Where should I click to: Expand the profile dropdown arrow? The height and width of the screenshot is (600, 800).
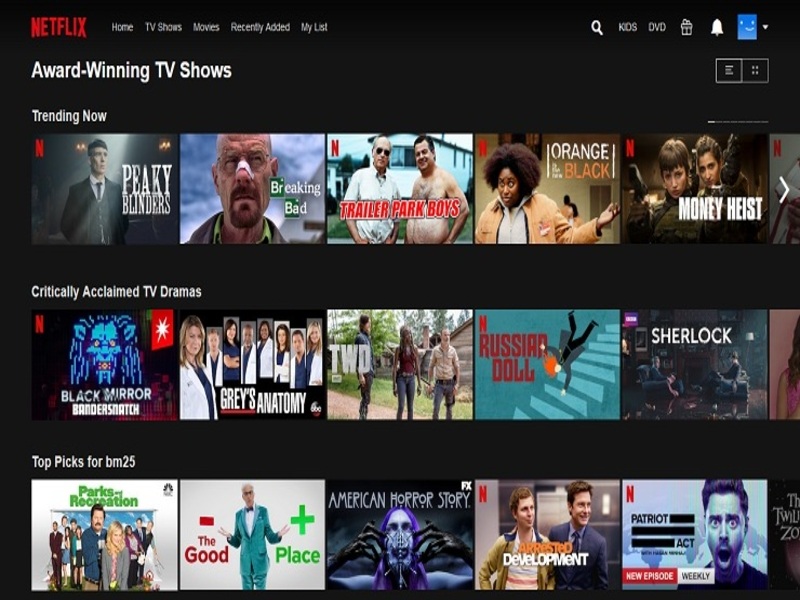coord(765,27)
